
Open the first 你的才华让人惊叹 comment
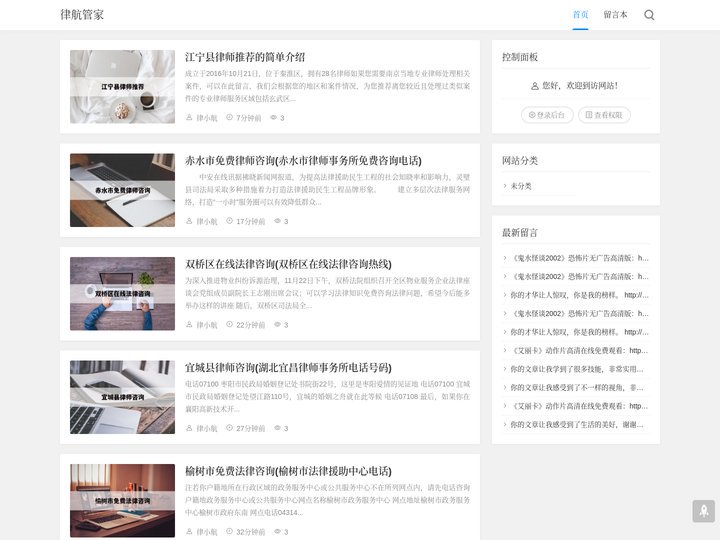coord(579,295)
